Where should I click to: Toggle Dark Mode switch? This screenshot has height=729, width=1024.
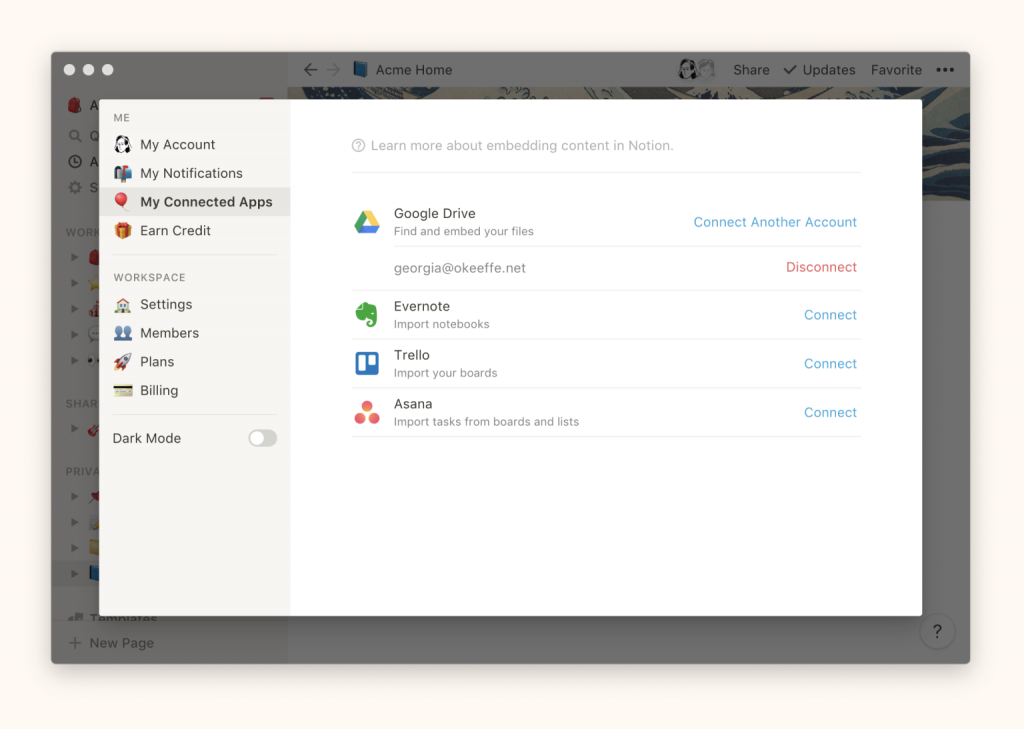tap(263, 438)
